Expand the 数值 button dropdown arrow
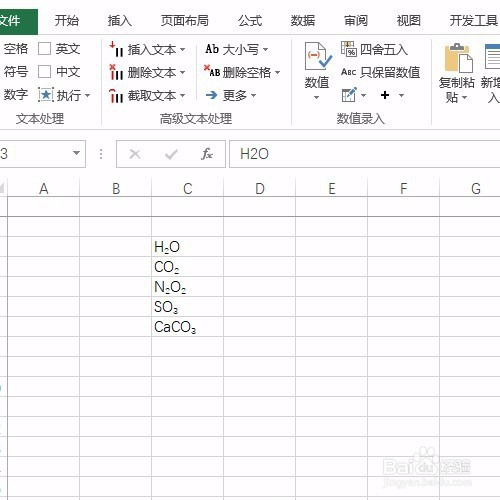This screenshot has height=500, width=500. [317, 98]
